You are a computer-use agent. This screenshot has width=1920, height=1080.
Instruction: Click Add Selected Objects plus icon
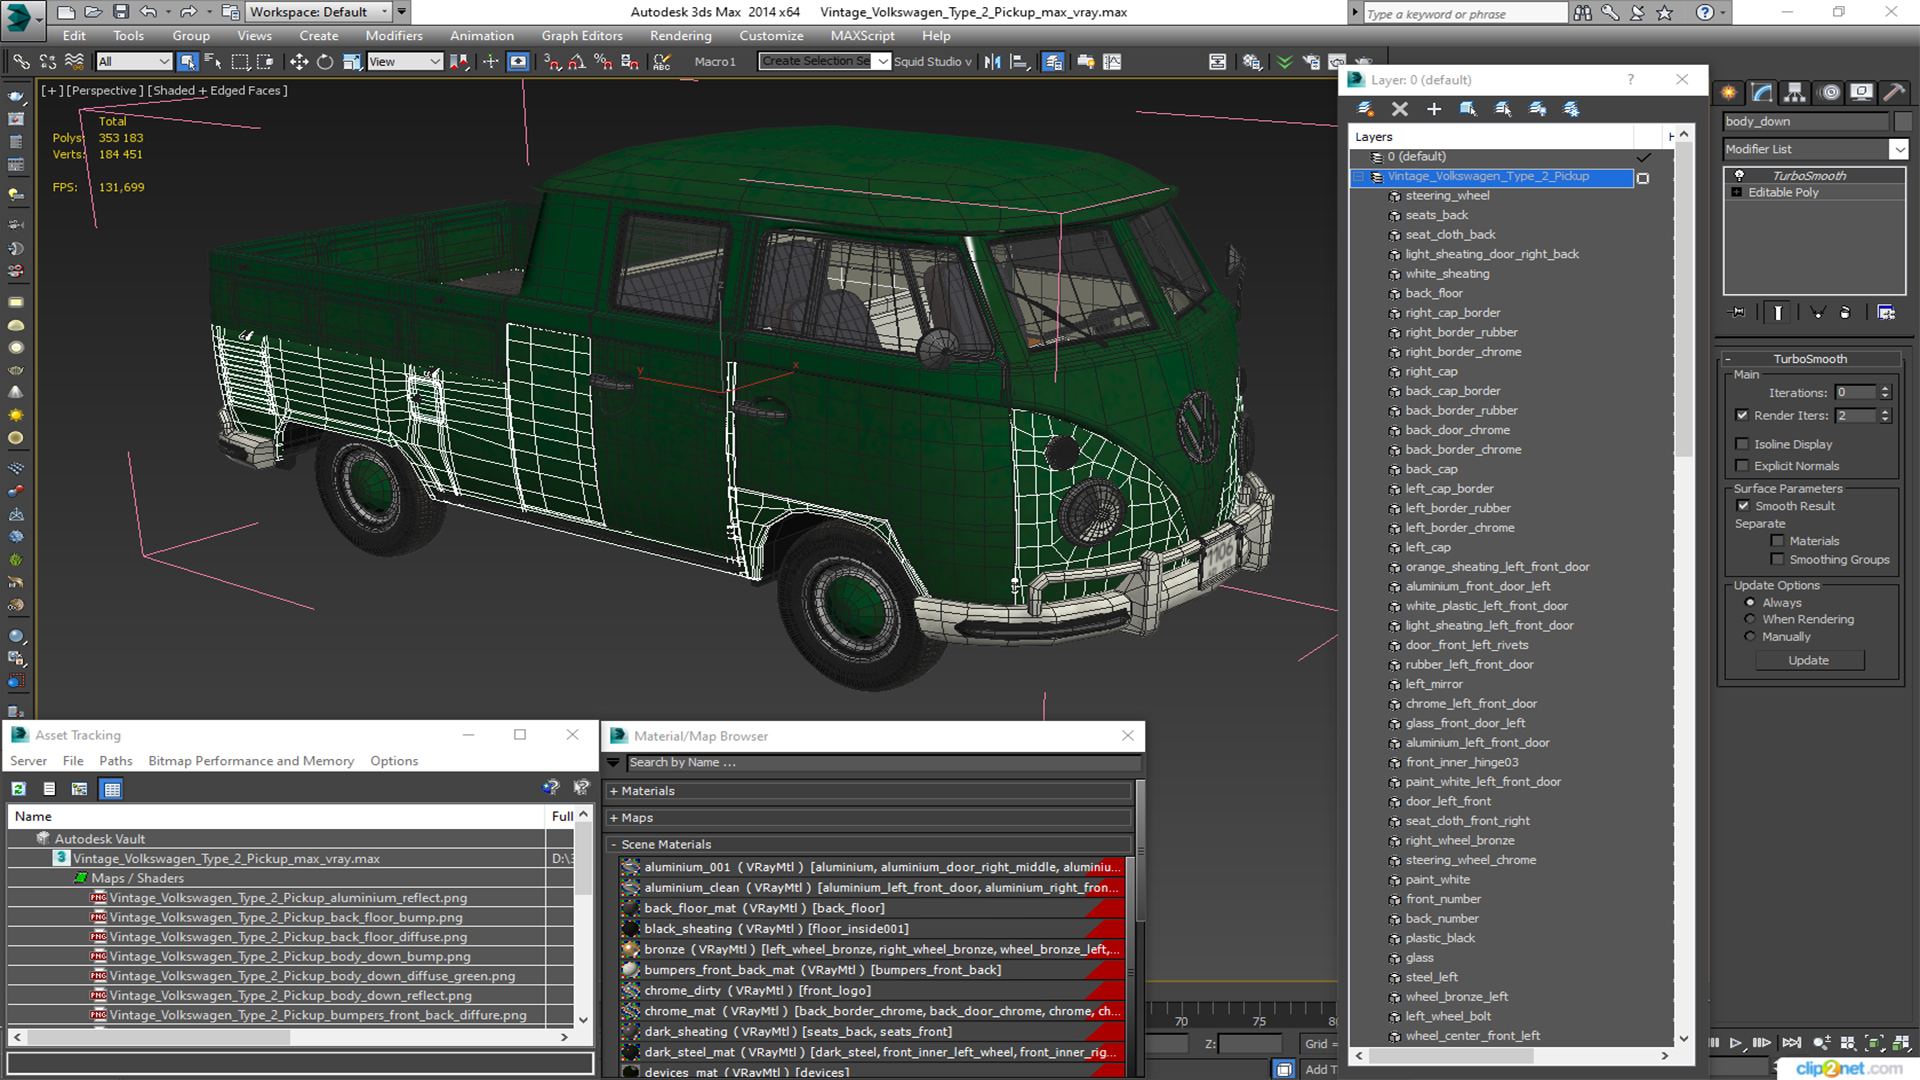point(1434,109)
